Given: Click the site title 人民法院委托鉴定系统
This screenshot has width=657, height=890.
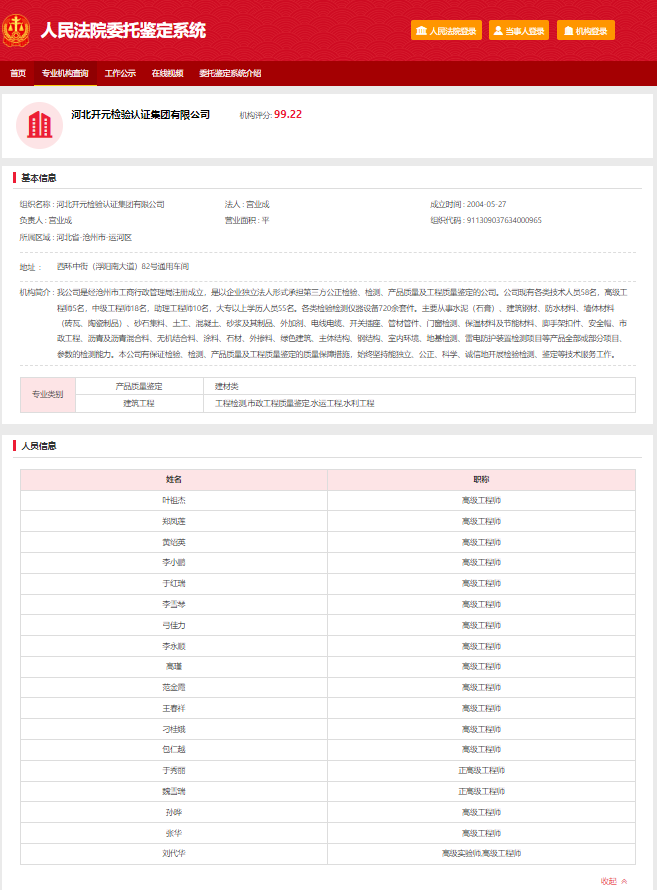Looking at the screenshot, I should point(123,30).
